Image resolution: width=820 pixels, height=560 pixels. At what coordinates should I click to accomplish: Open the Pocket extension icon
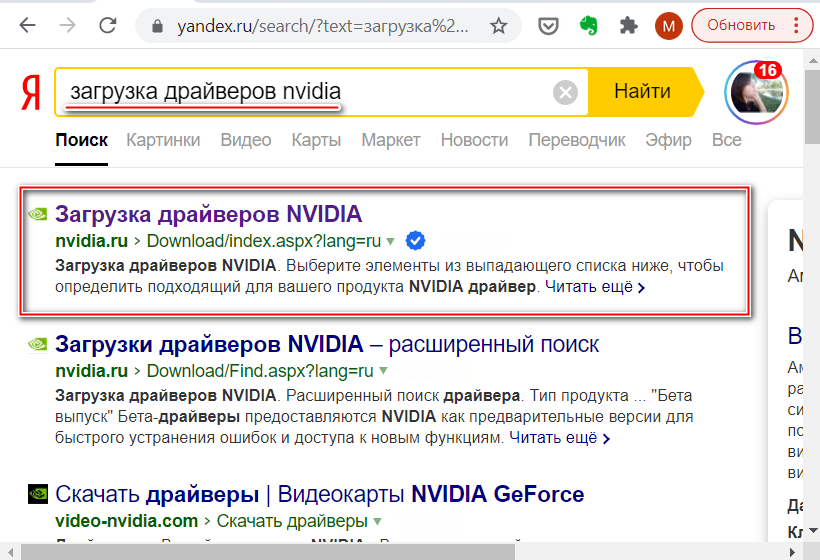pos(547,25)
